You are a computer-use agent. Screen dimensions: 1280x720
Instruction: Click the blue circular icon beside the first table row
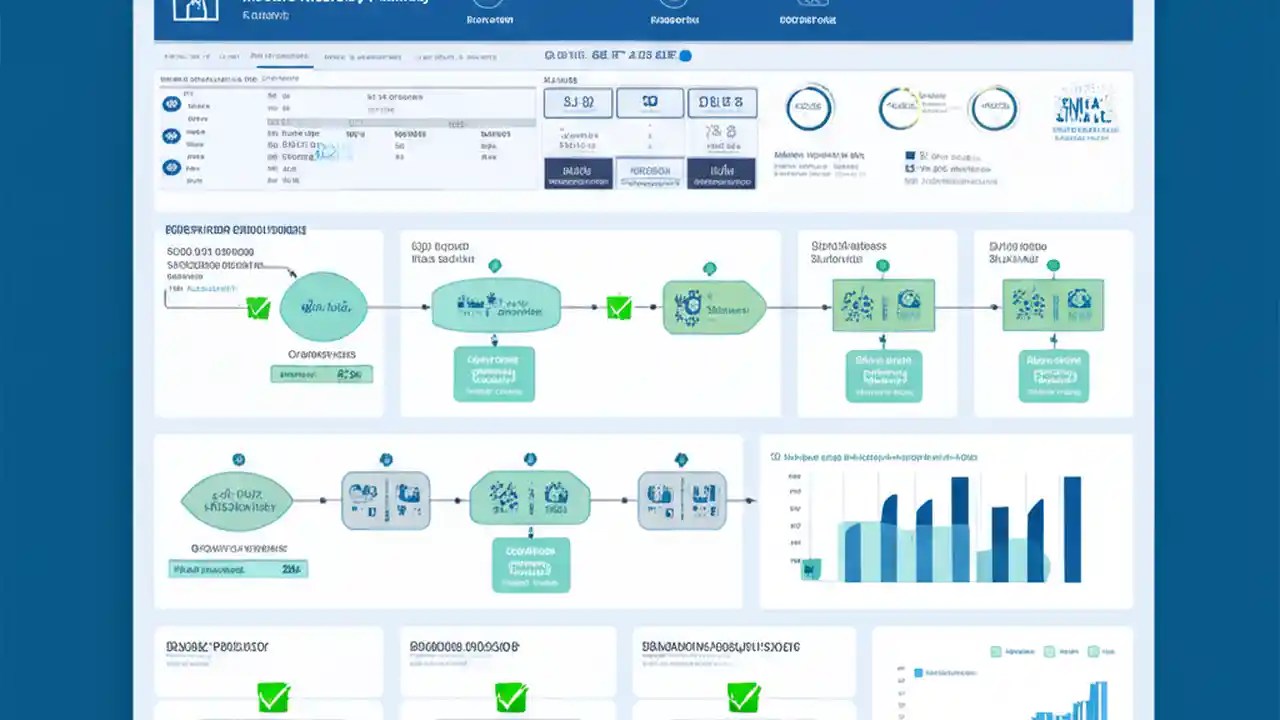pyautogui.click(x=171, y=103)
